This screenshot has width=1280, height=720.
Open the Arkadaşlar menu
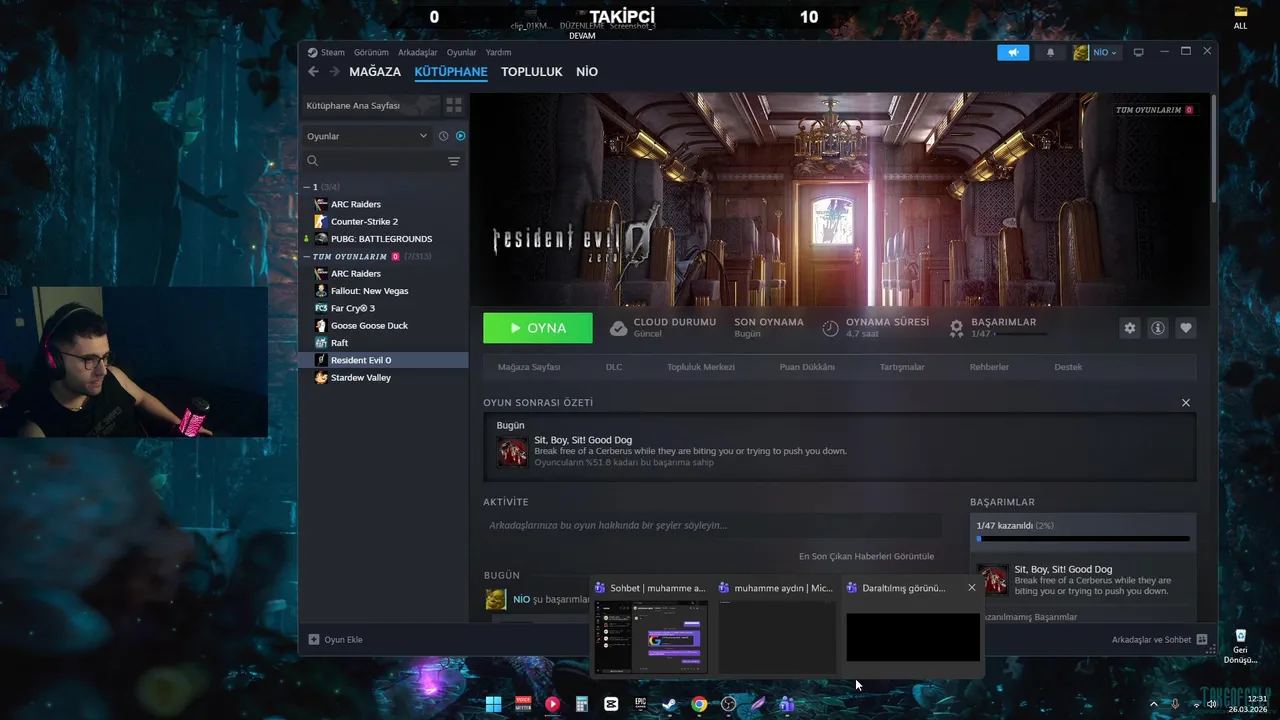click(418, 52)
